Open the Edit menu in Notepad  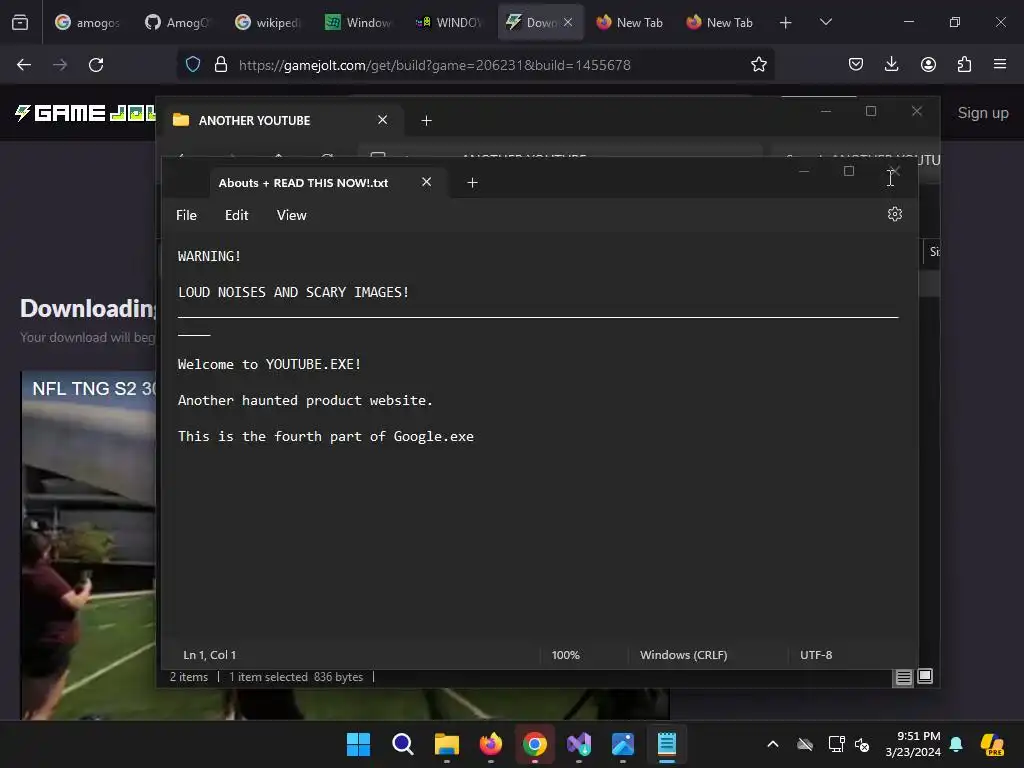pyautogui.click(x=236, y=215)
